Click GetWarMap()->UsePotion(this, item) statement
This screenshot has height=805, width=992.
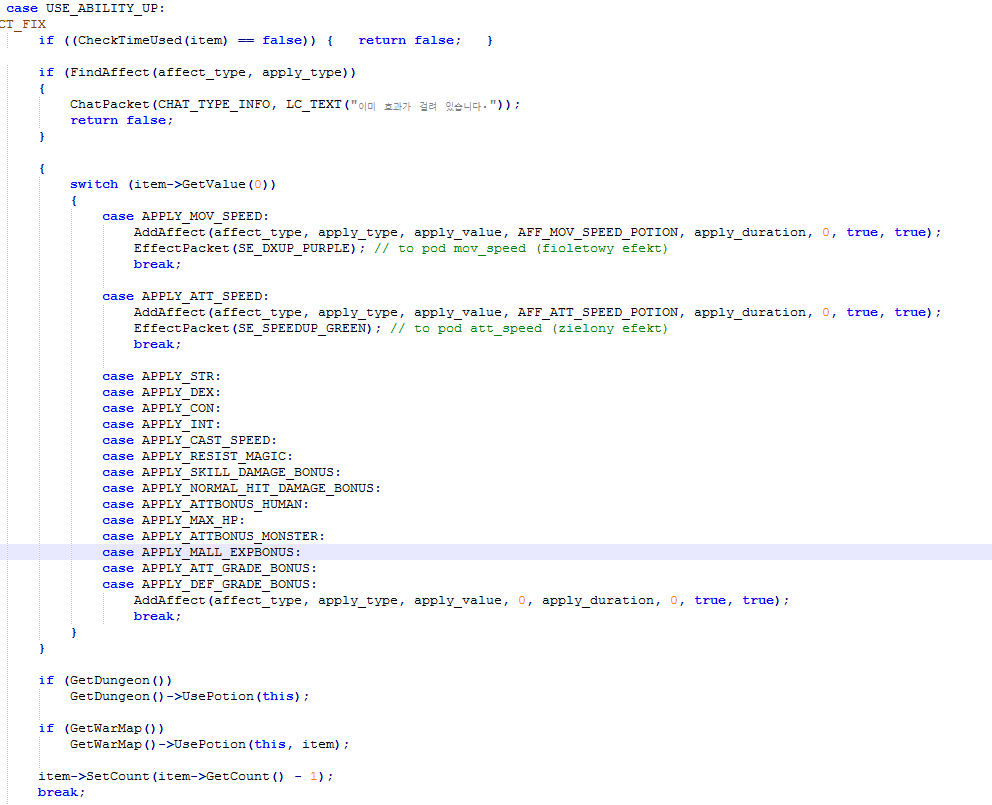click(x=209, y=744)
